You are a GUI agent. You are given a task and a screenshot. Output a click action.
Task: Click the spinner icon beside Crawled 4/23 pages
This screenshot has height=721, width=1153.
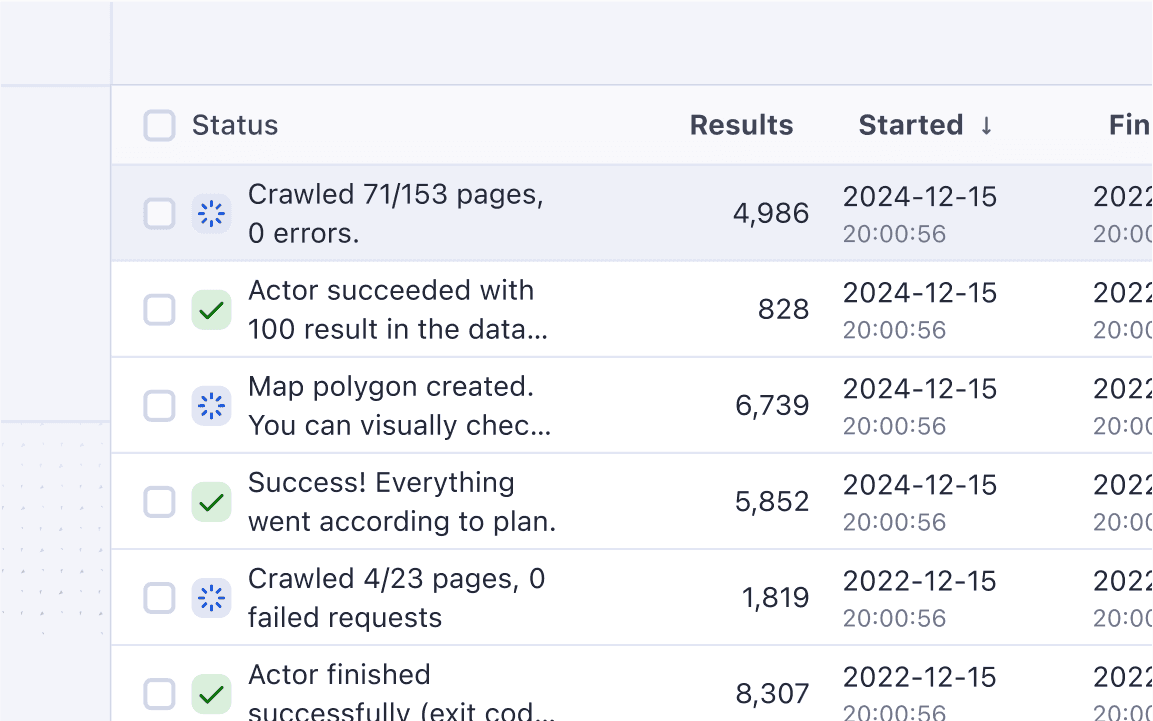coord(211,598)
